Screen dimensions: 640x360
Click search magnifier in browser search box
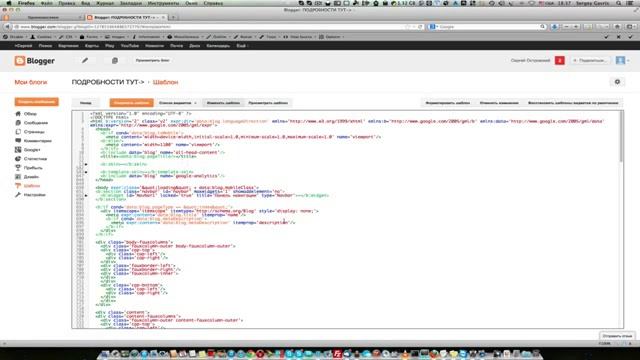(x=542, y=27)
